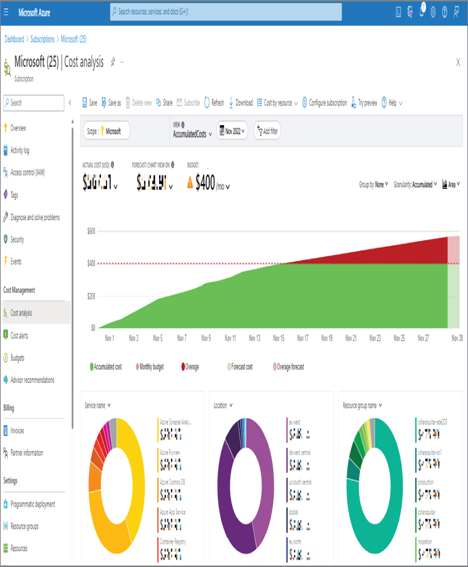This screenshot has width=468, height=567.
Task: Open portal settings gear icon
Action: 433,12
